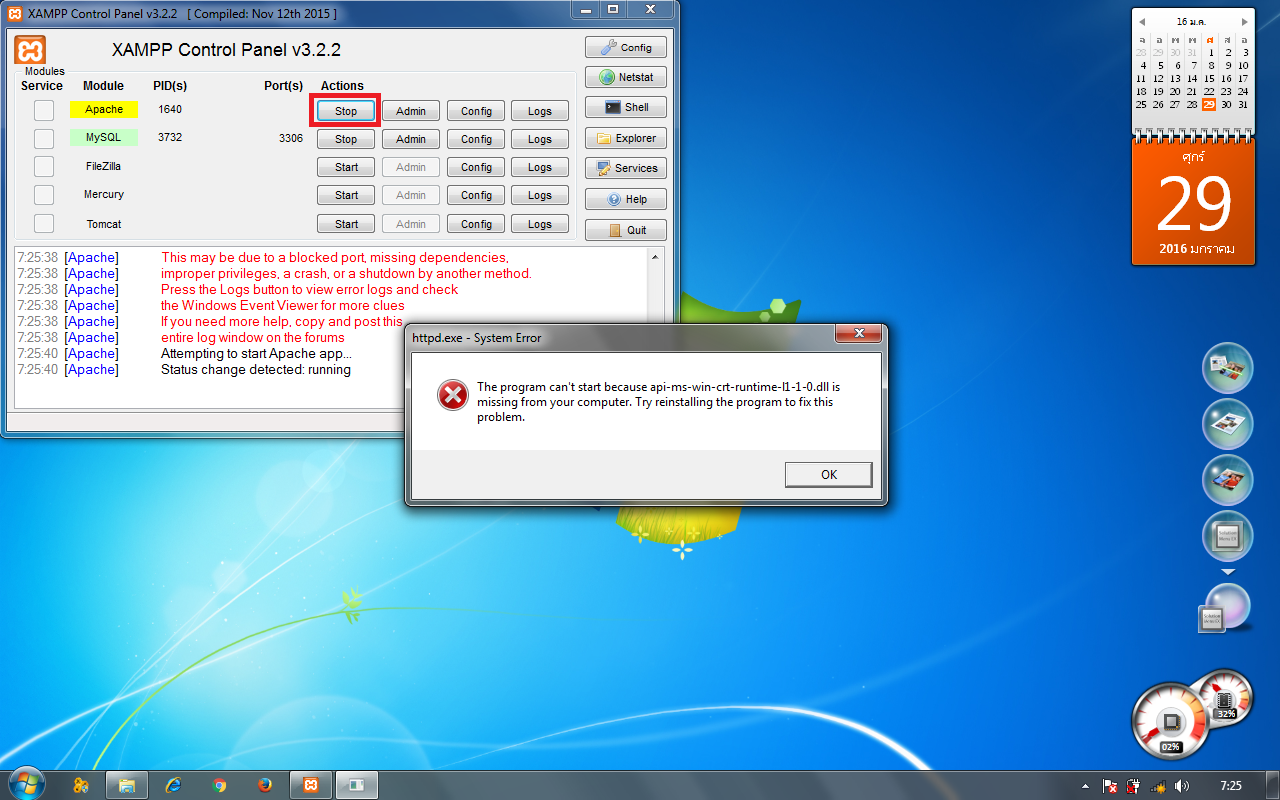1280x800 pixels.
Task: Open the Services button
Action: (626, 168)
